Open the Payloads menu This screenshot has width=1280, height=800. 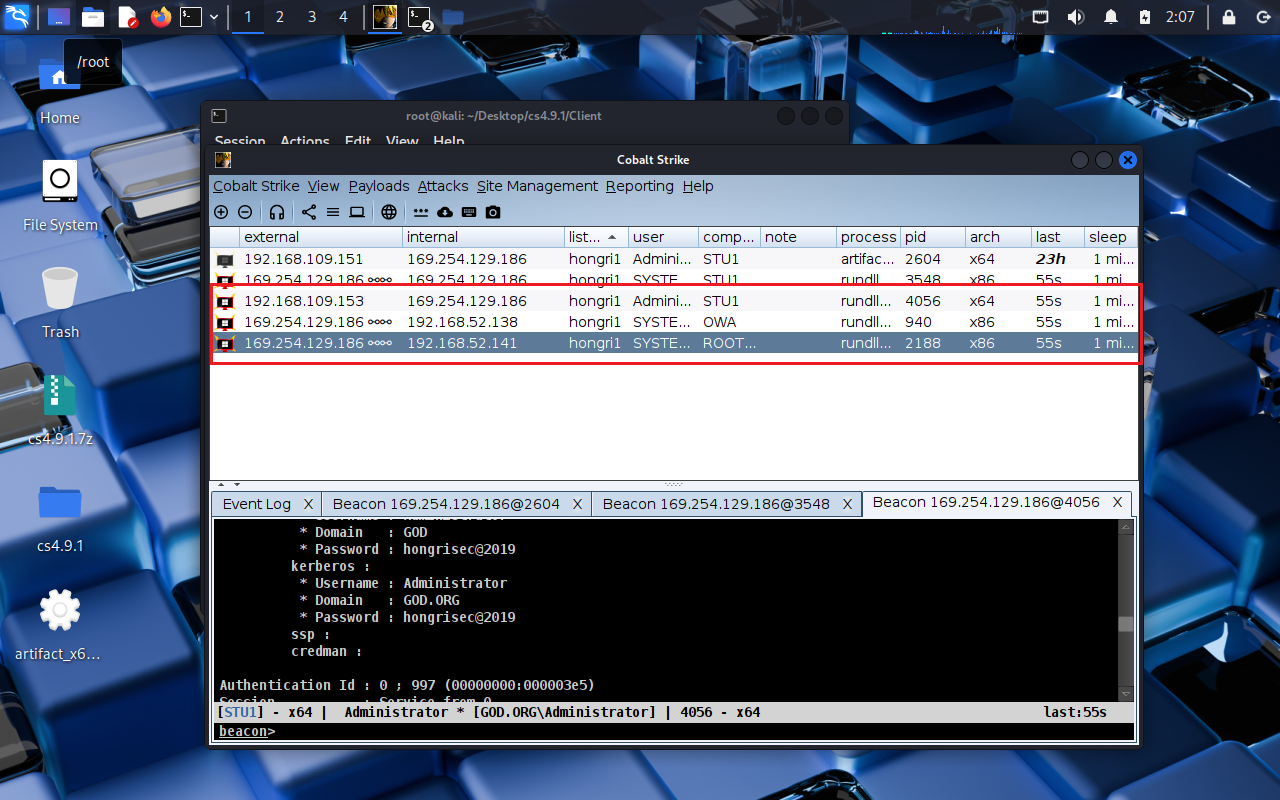[x=379, y=186]
